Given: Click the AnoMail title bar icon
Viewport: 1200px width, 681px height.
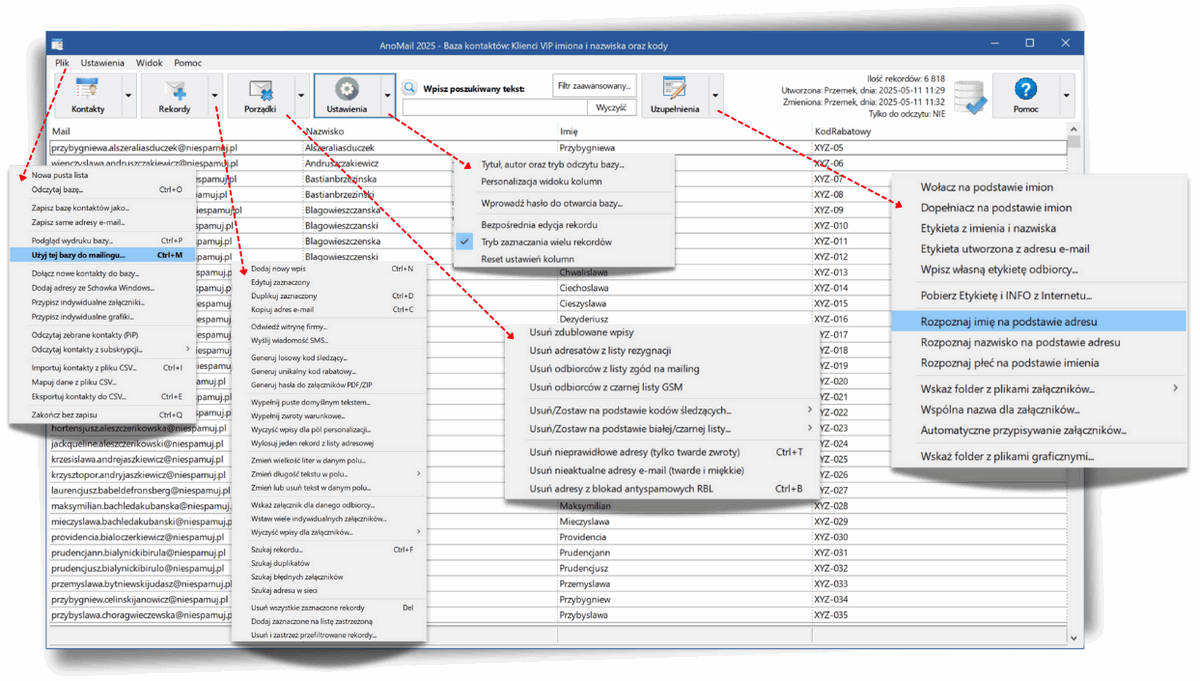Looking at the screenshot, I should pos(58,44).
